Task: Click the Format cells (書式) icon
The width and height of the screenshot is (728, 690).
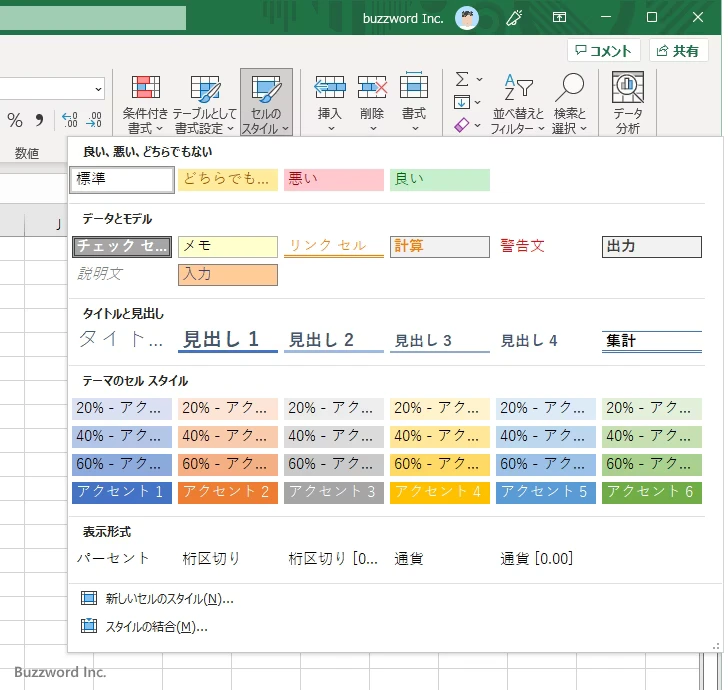Action: tap(414, 86)
